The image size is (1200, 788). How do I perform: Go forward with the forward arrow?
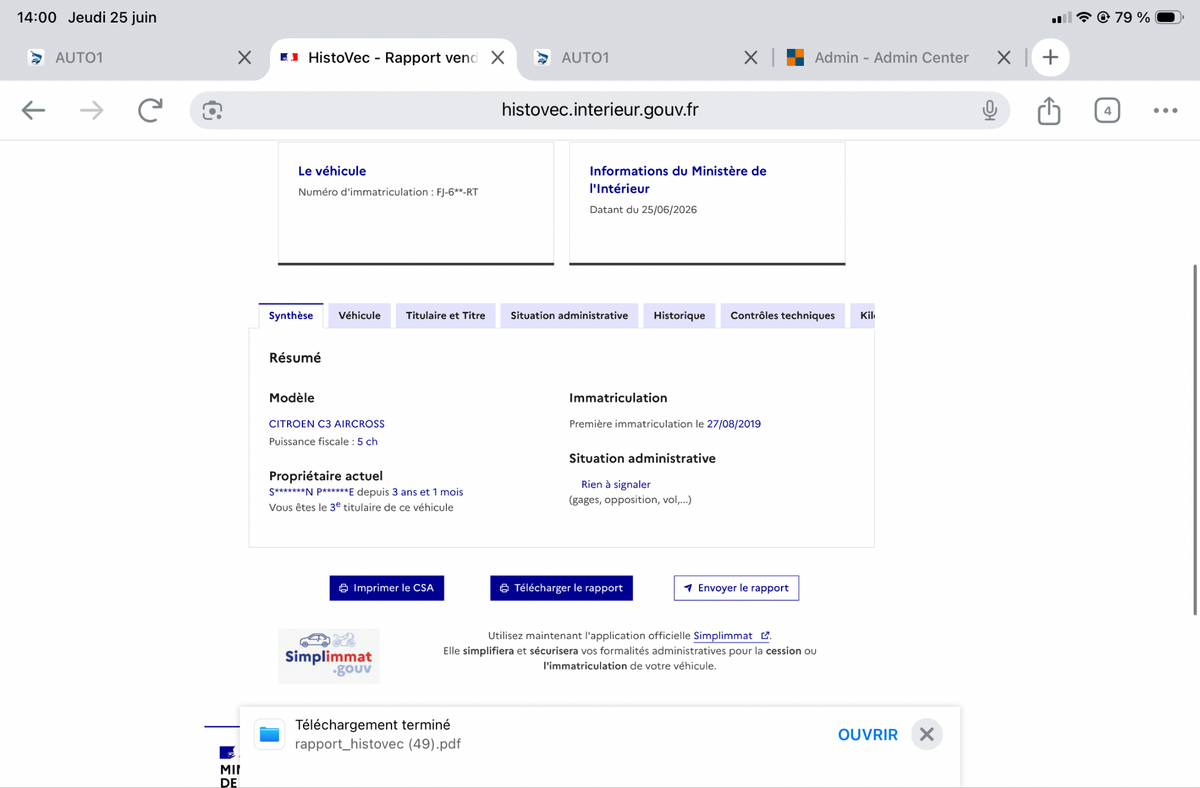coord(91,110)
